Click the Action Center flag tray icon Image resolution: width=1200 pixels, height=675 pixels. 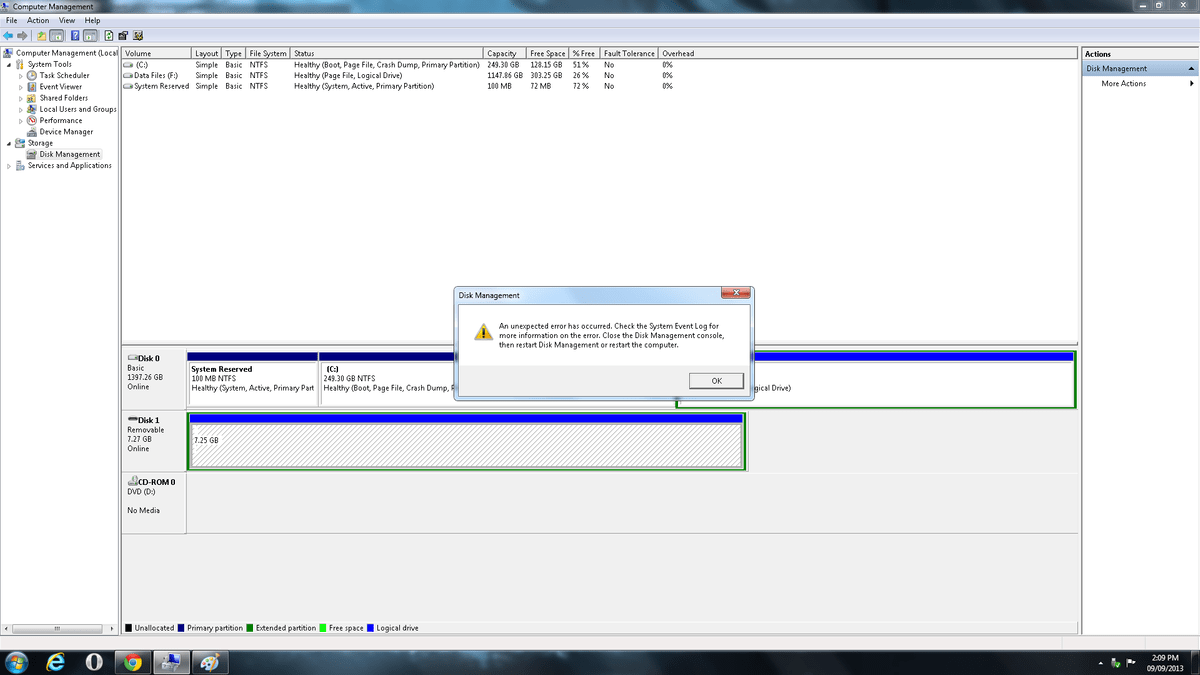1131,662
